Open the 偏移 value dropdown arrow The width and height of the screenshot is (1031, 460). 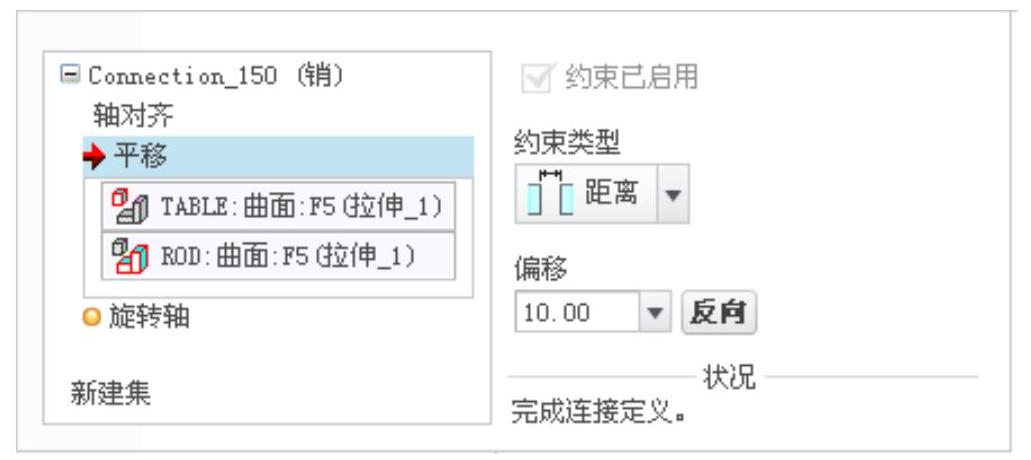coord(654,312)
